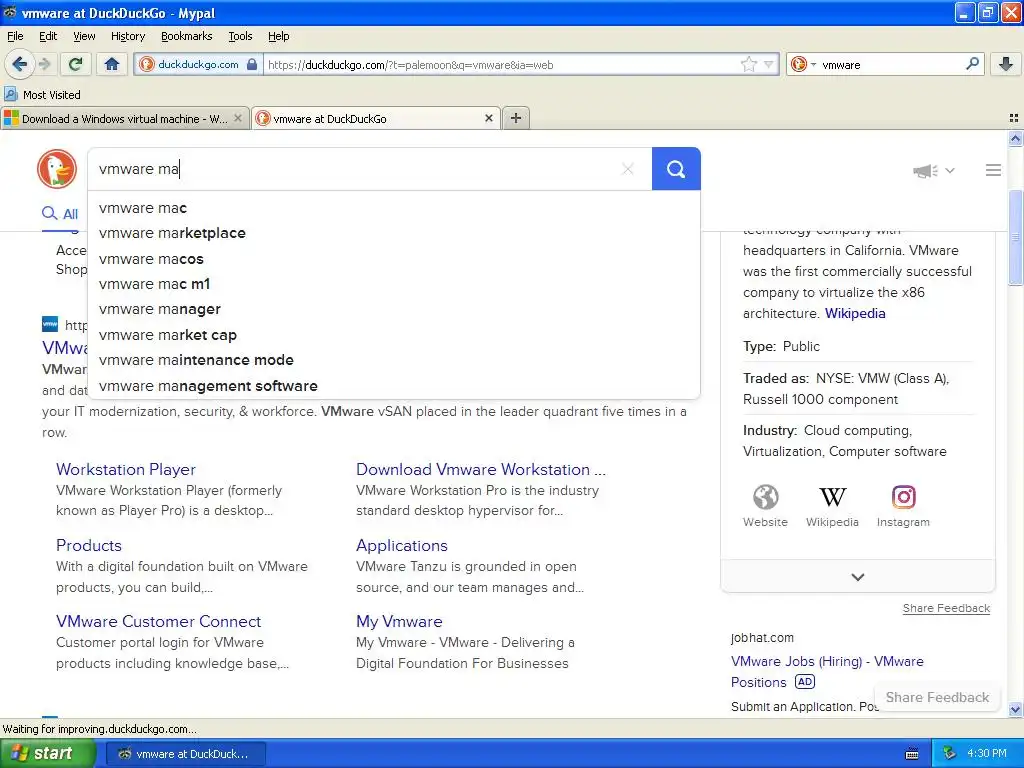Image resolution: width=1024 pixels, height=768 pixels.
Task: Click the system tray clock showing 4:30 PM
Action: [x=986, y=754]
